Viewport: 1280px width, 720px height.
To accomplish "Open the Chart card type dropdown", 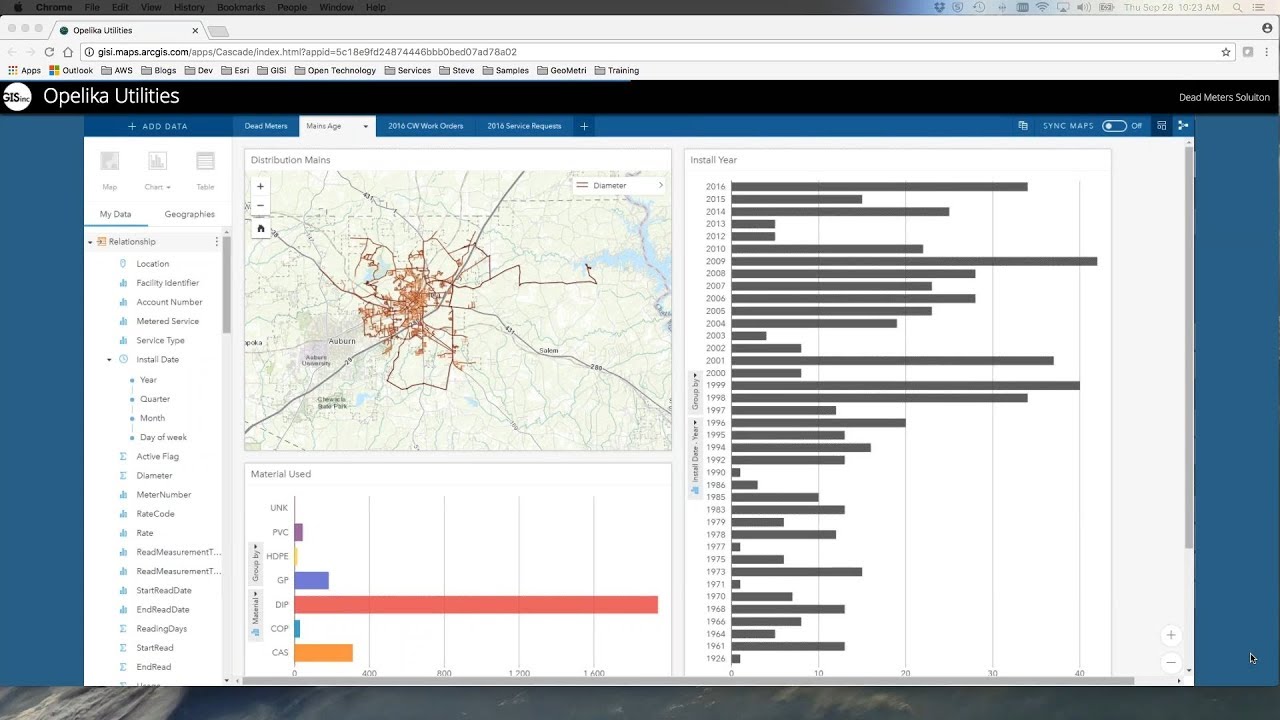I will [157, 168].
